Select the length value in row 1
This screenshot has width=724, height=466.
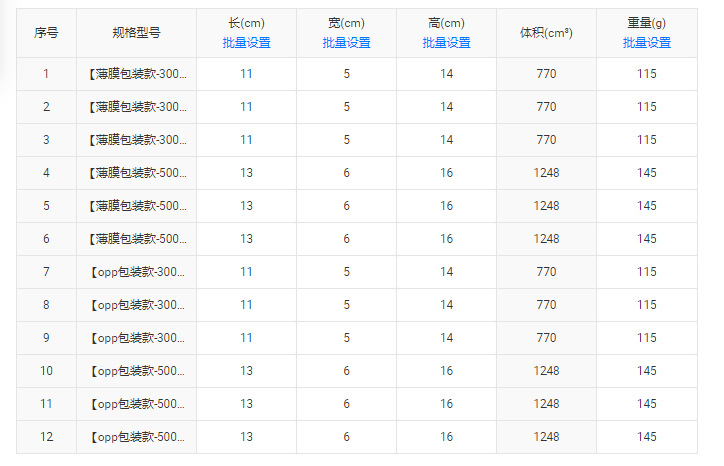point(246,74)
